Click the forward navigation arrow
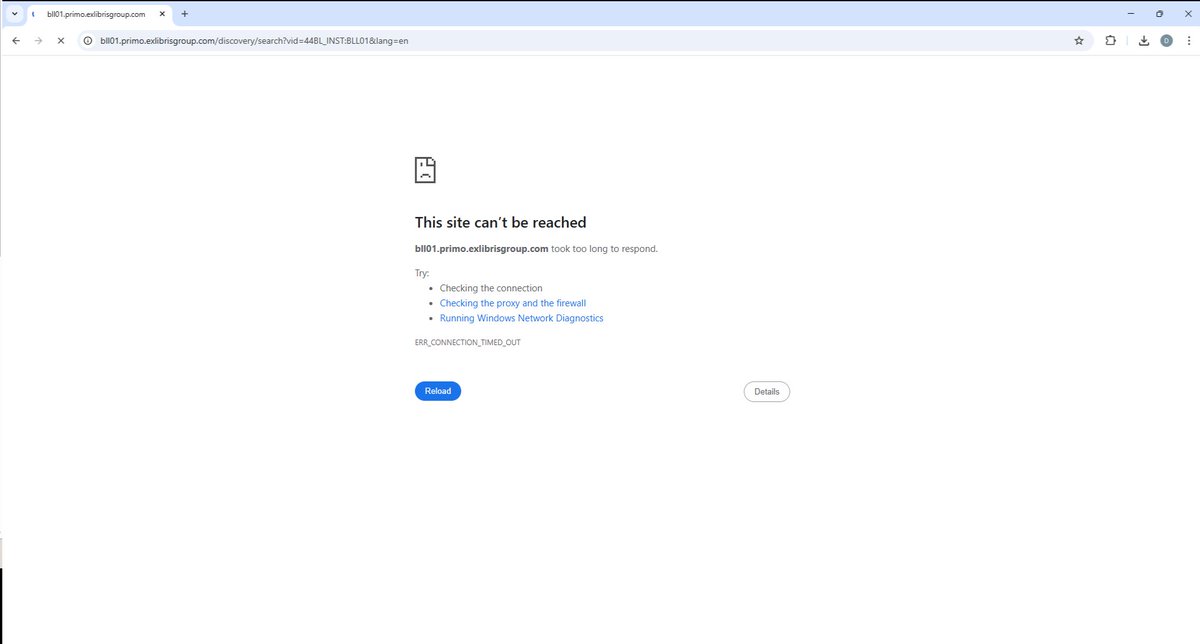The height and width of the screenshot is (644, 1200). (38, 41)
